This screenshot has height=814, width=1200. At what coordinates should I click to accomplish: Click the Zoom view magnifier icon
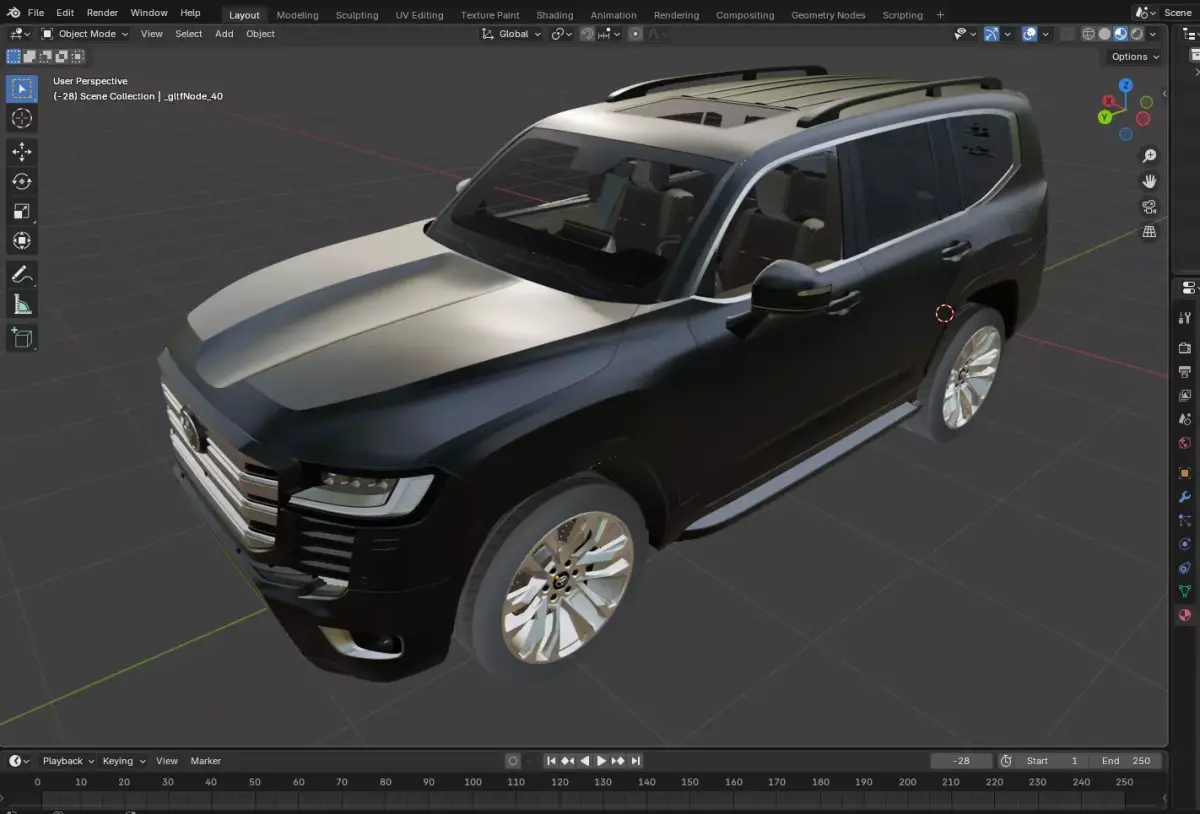(x=1149, y=156)
